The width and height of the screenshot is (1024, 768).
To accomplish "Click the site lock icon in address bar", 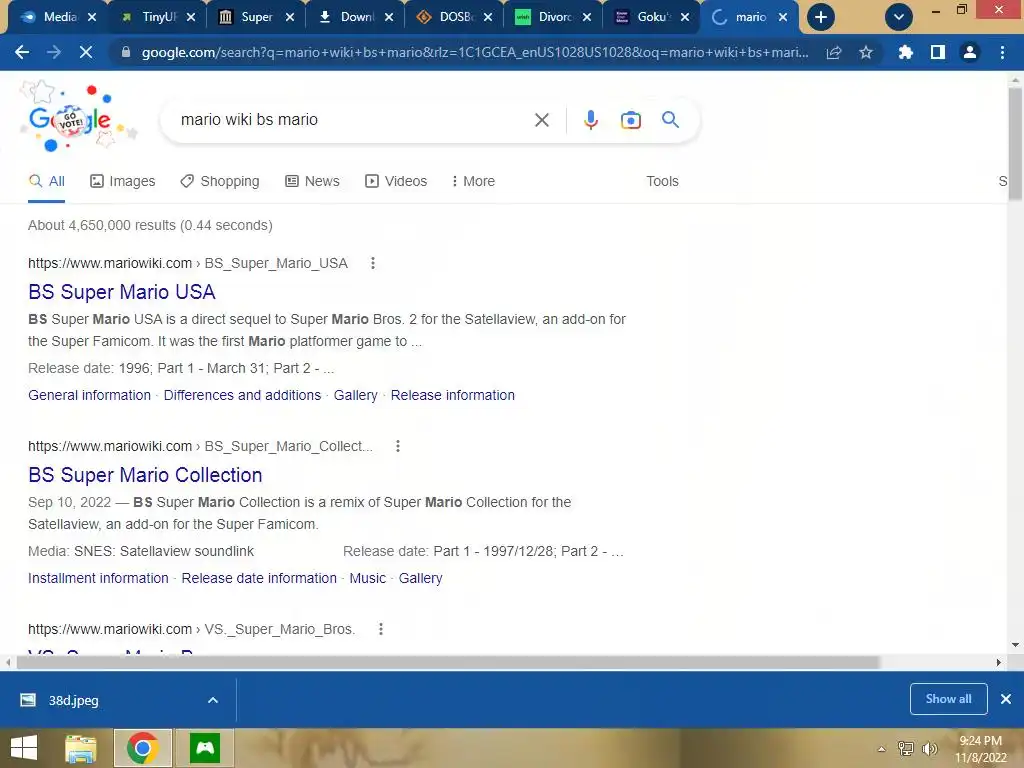I will tap(126, 52).
